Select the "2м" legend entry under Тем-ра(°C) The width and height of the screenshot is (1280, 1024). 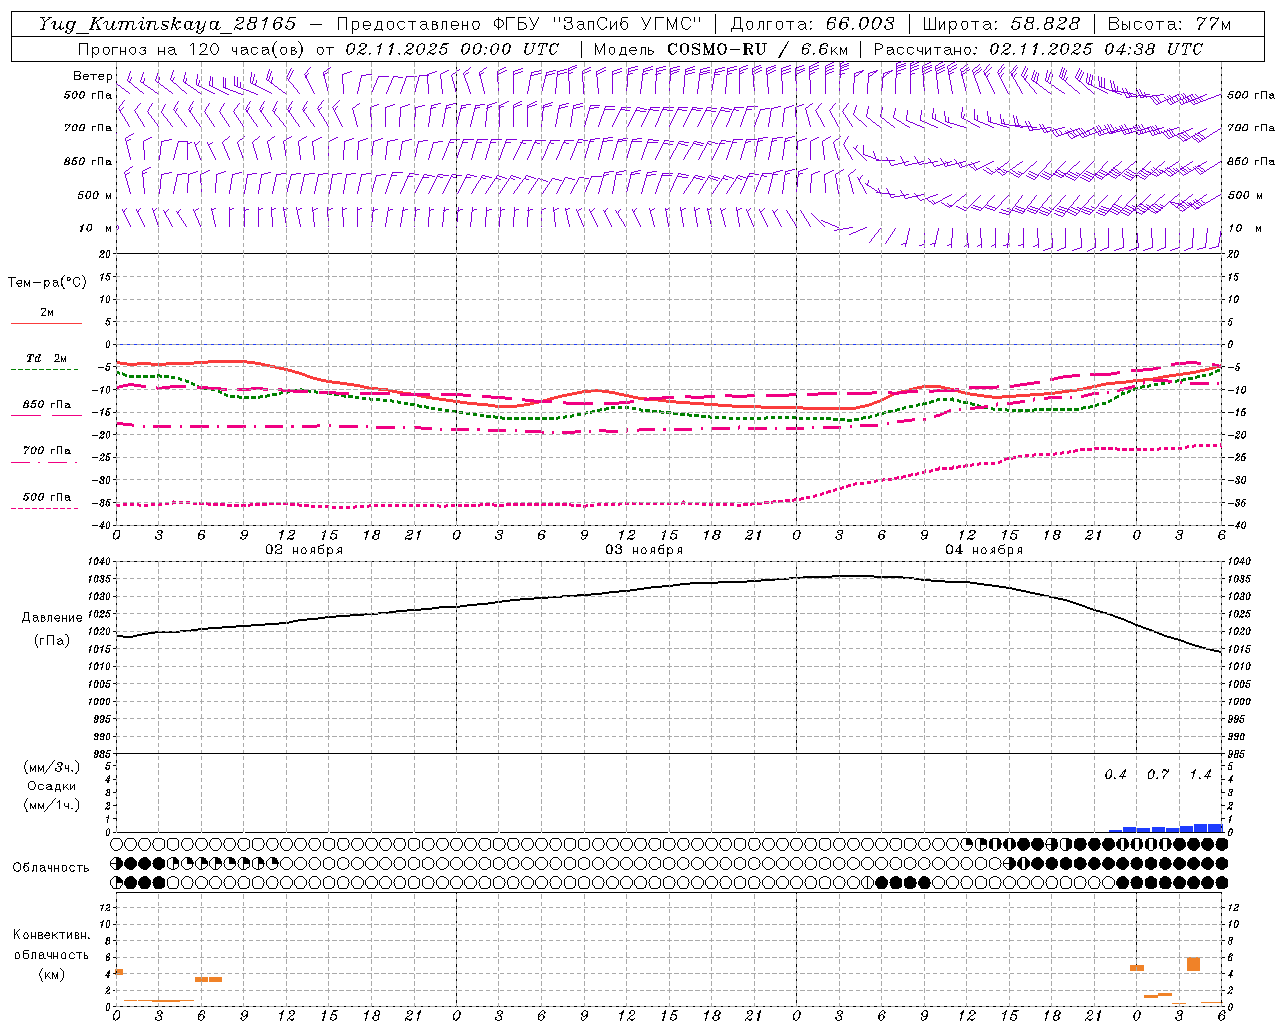pyautogui.click(x=47, y=313)
